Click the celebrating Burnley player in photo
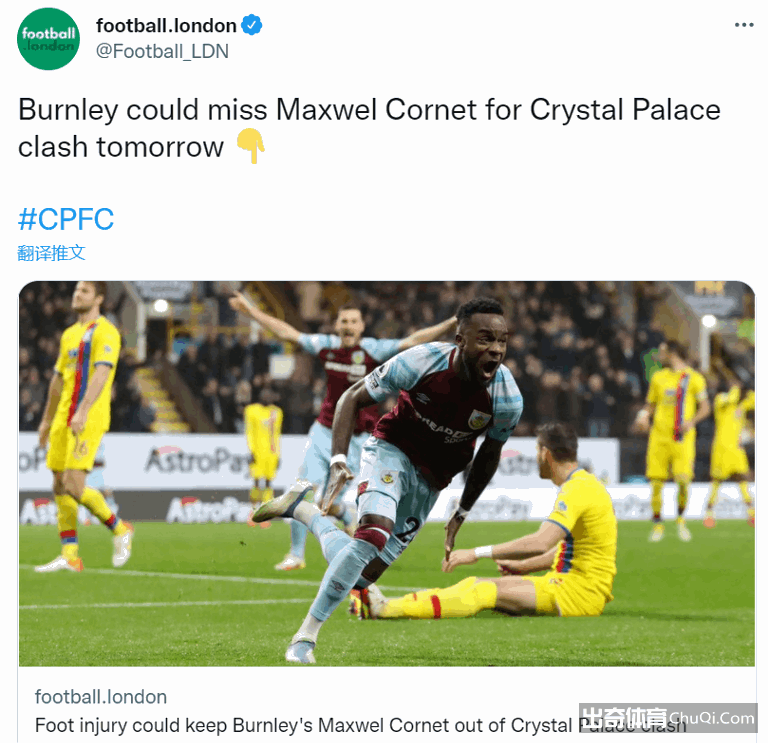 [387, 470]
